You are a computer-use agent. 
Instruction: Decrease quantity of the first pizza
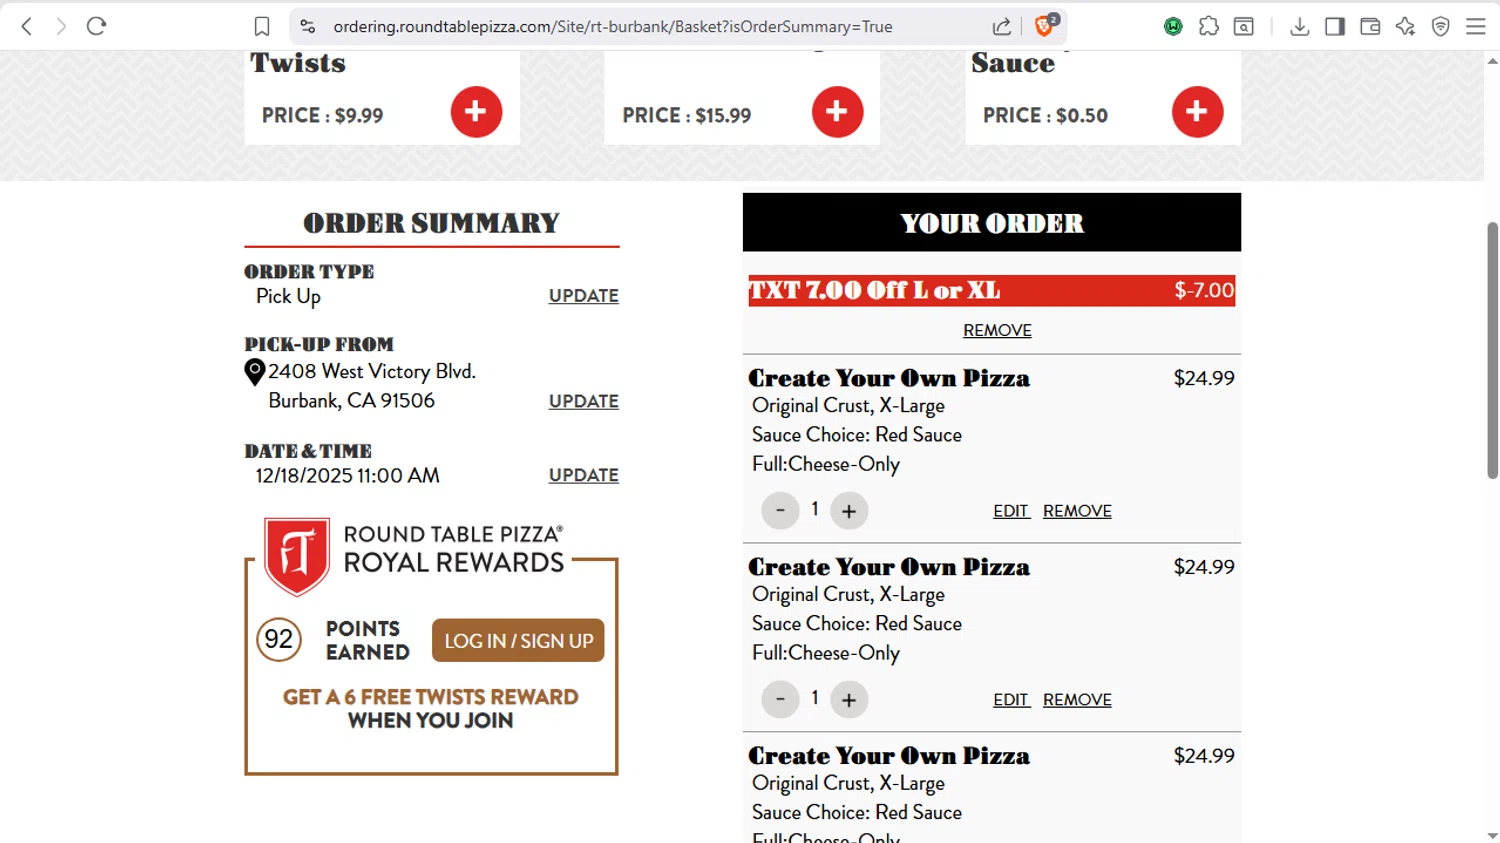(x=780, y=511)
